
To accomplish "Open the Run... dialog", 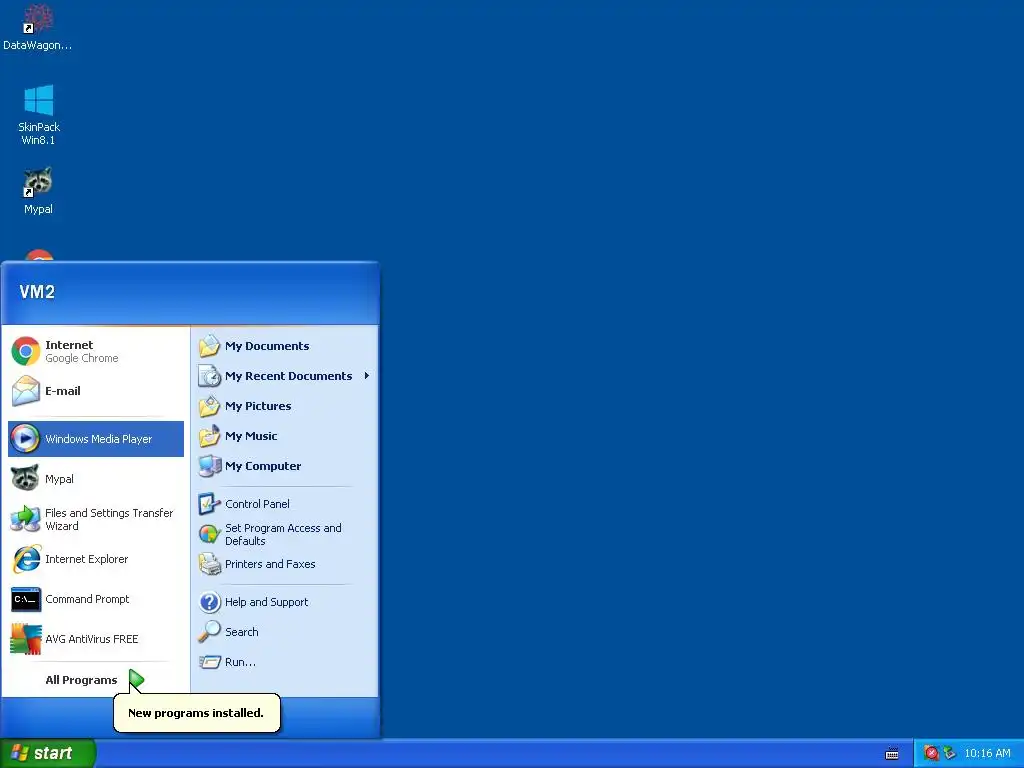I will tap(285, 662).
